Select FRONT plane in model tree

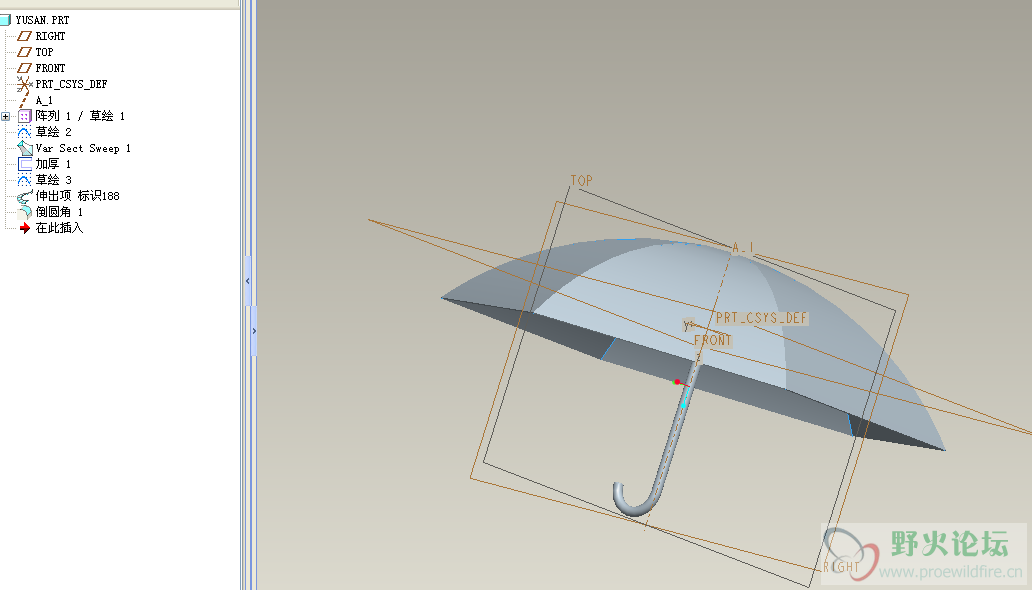coord(50,68)
